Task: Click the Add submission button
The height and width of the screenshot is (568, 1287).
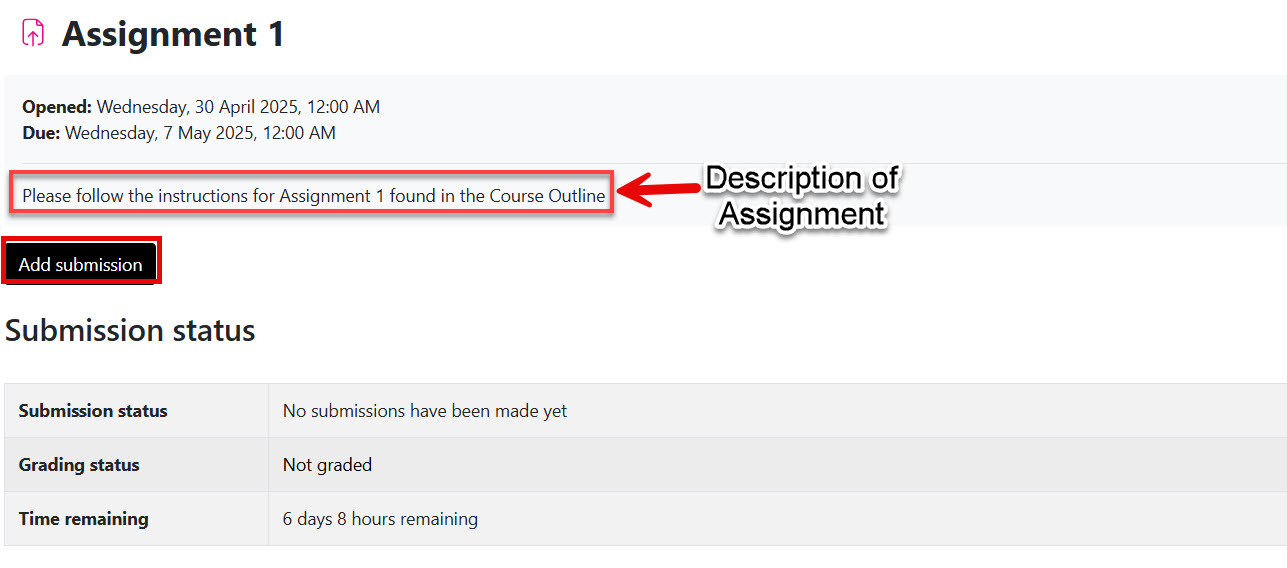Action: point(80,265)
